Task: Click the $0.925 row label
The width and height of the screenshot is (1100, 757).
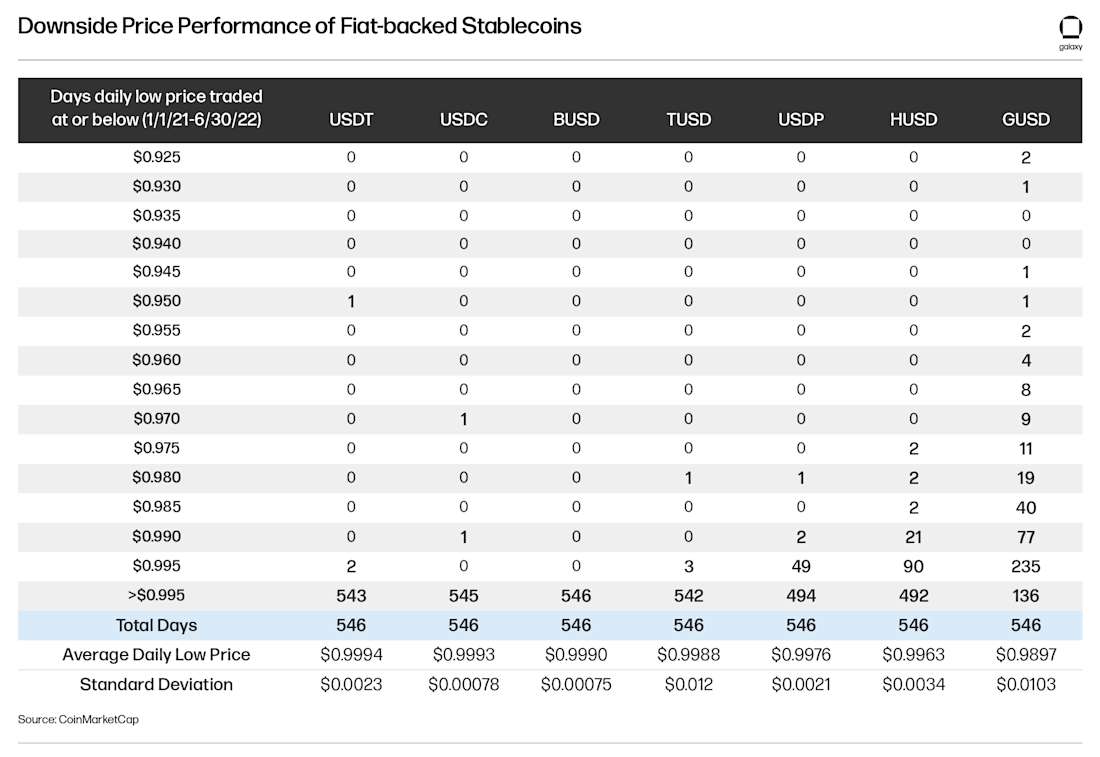Action: 156,157
